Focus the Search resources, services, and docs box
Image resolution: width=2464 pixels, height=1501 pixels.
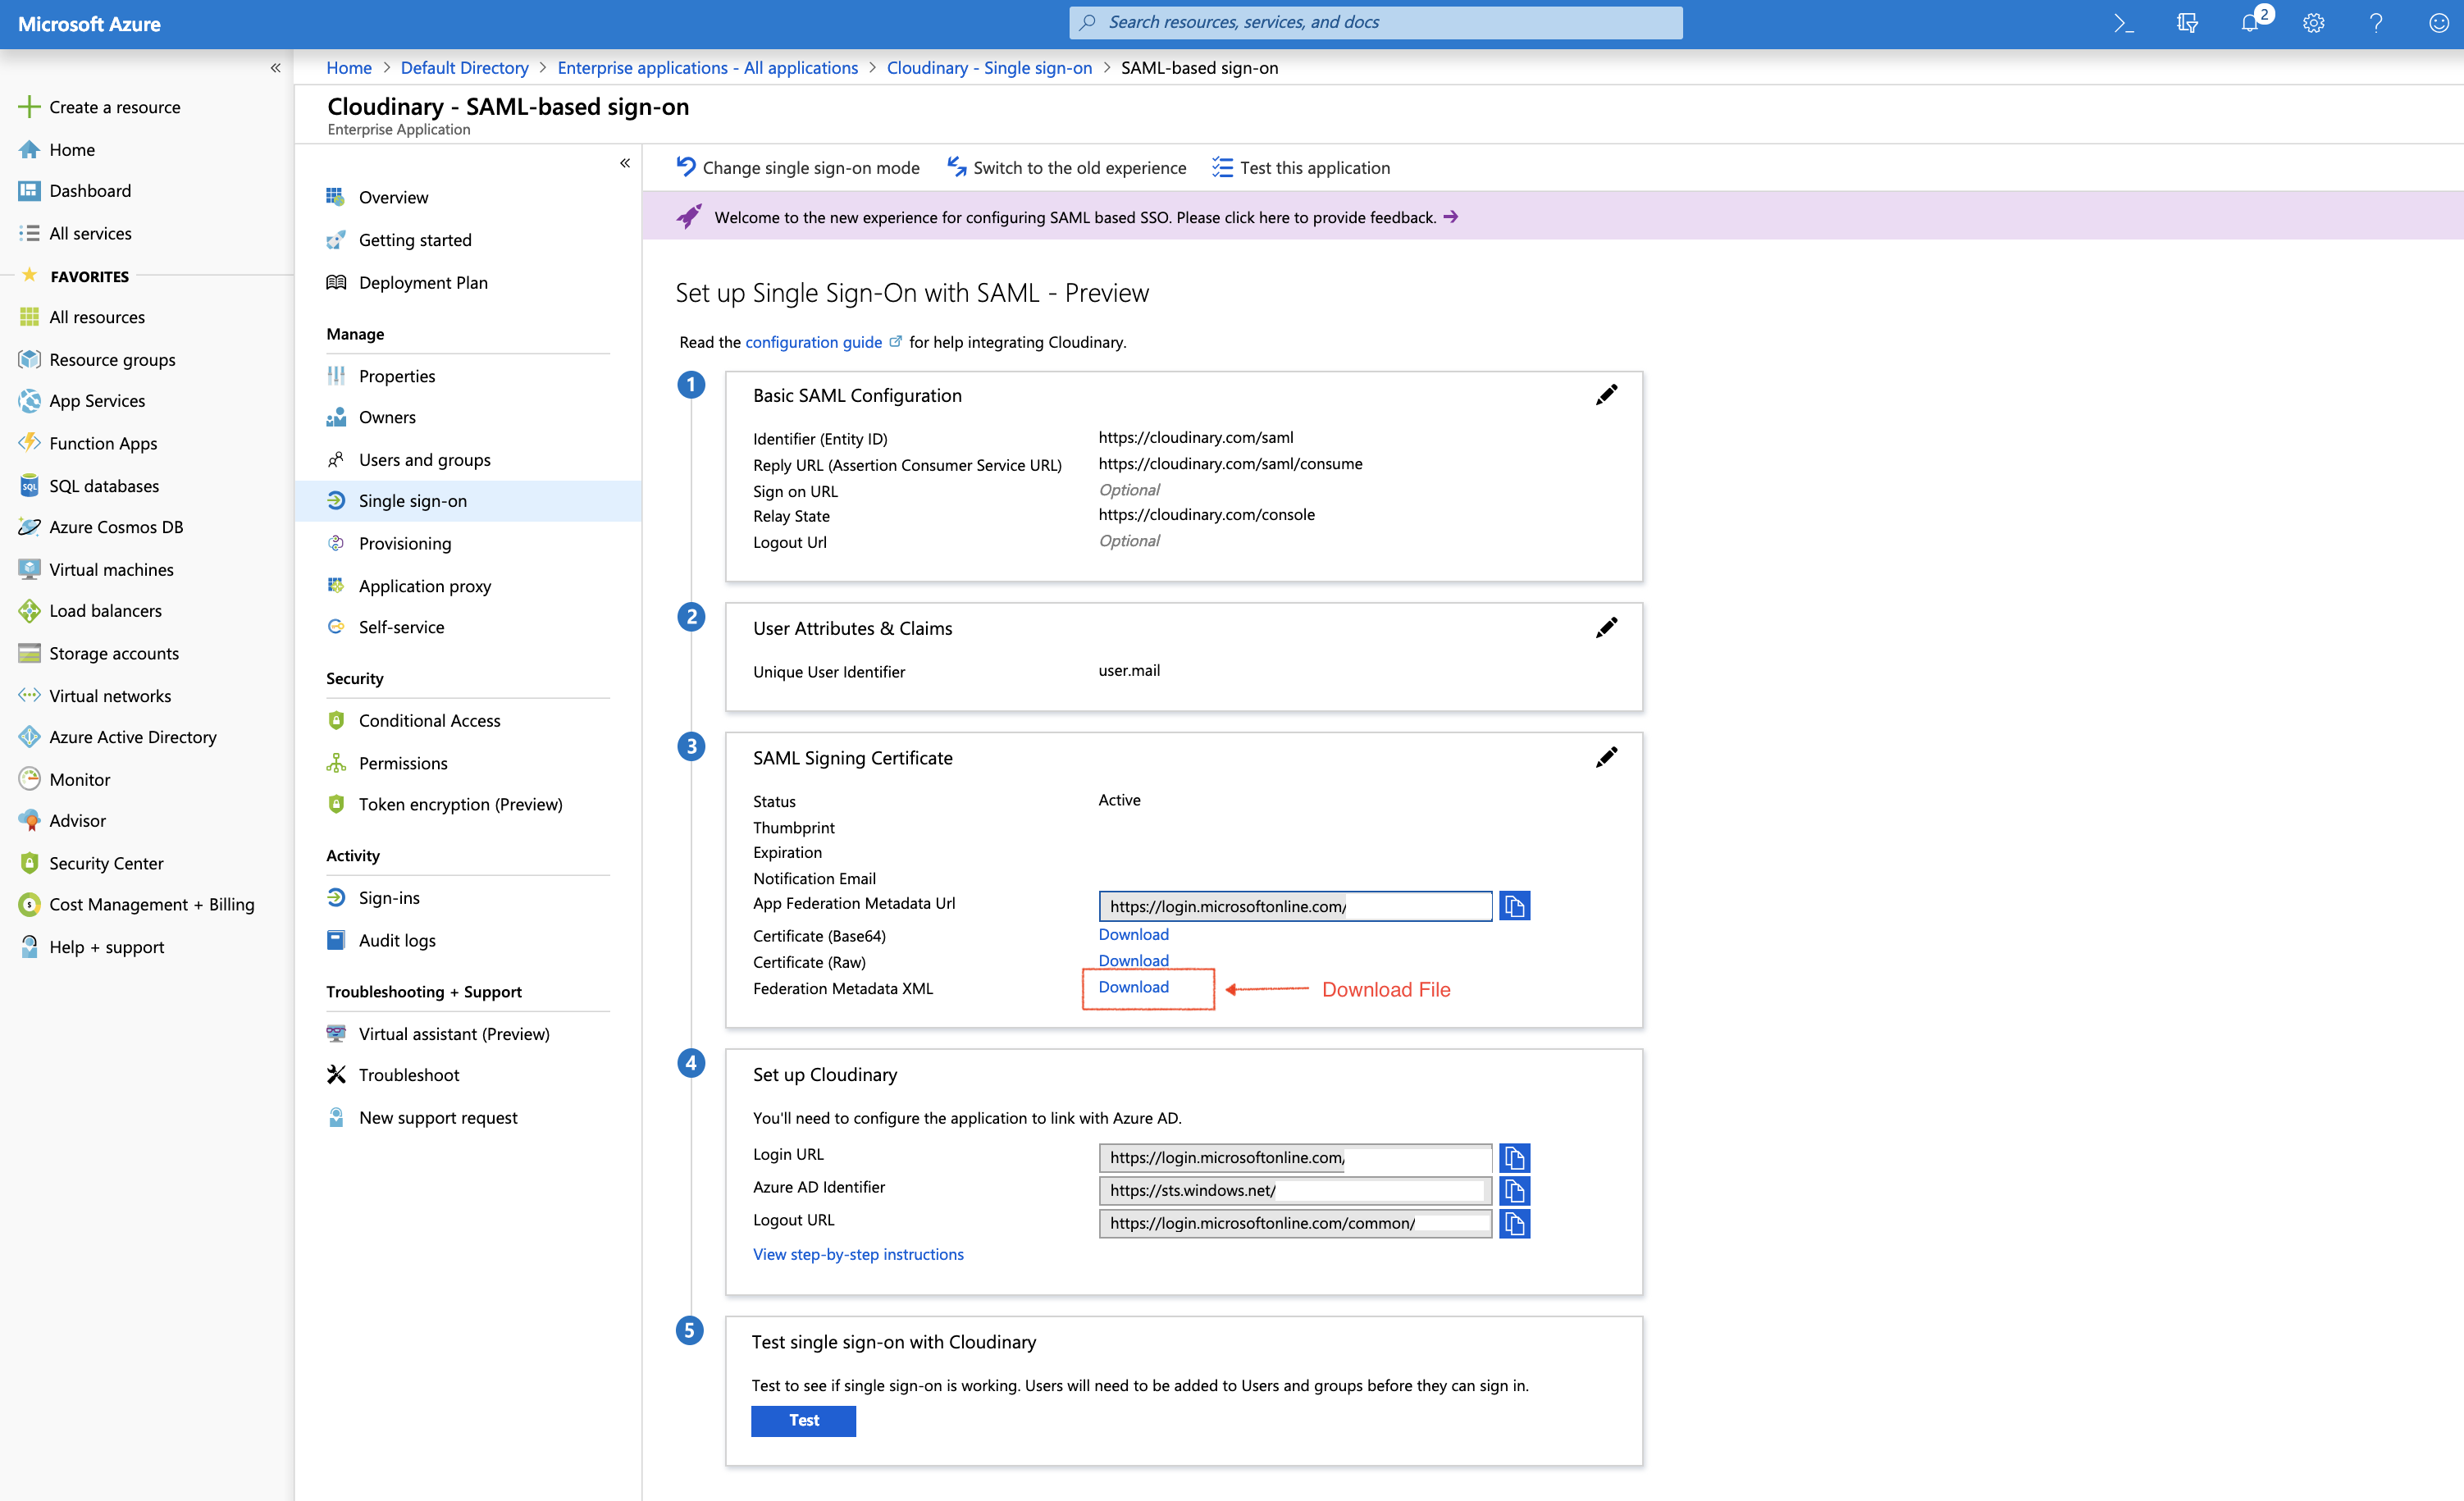tap(1375, 22)
